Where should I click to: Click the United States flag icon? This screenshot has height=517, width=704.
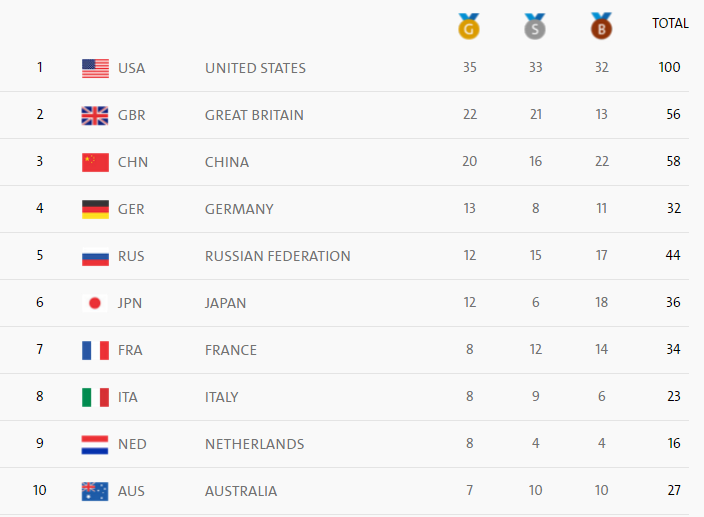click(x=95, y=68)
